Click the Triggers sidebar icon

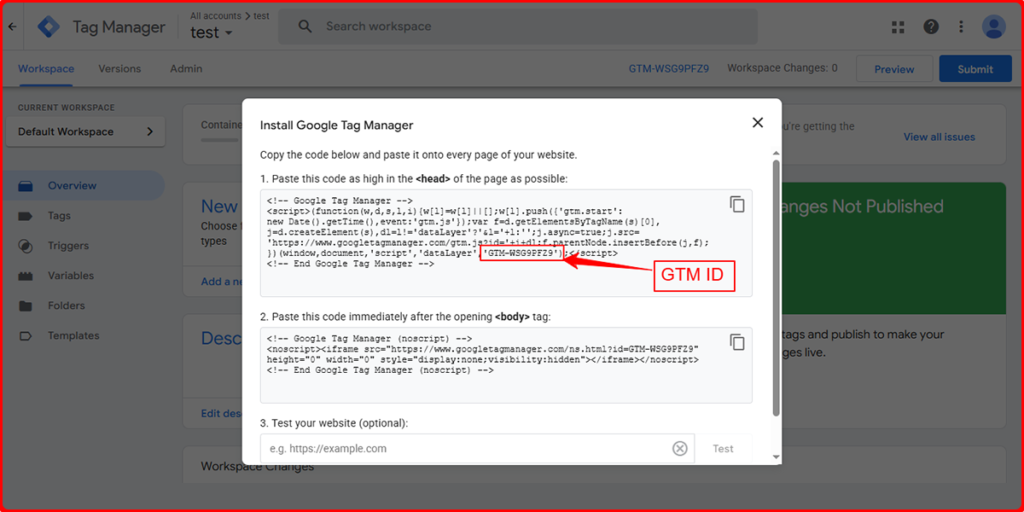25,246
